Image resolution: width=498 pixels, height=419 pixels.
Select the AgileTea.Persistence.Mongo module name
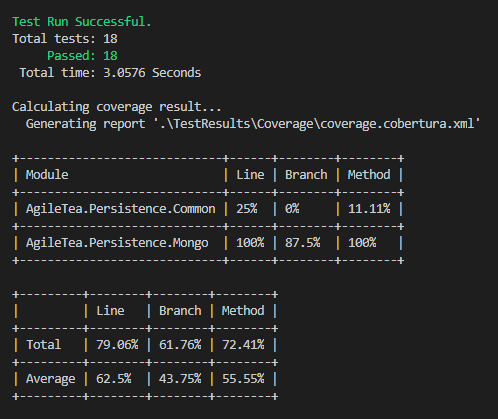[117, 243]
